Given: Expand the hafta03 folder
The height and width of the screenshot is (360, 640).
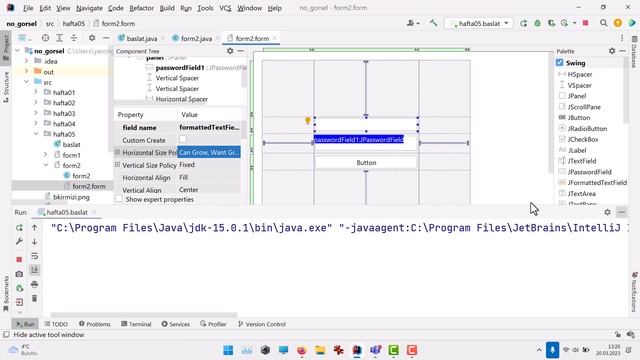Looking at the screenshot, I should [x=36, y=113].
